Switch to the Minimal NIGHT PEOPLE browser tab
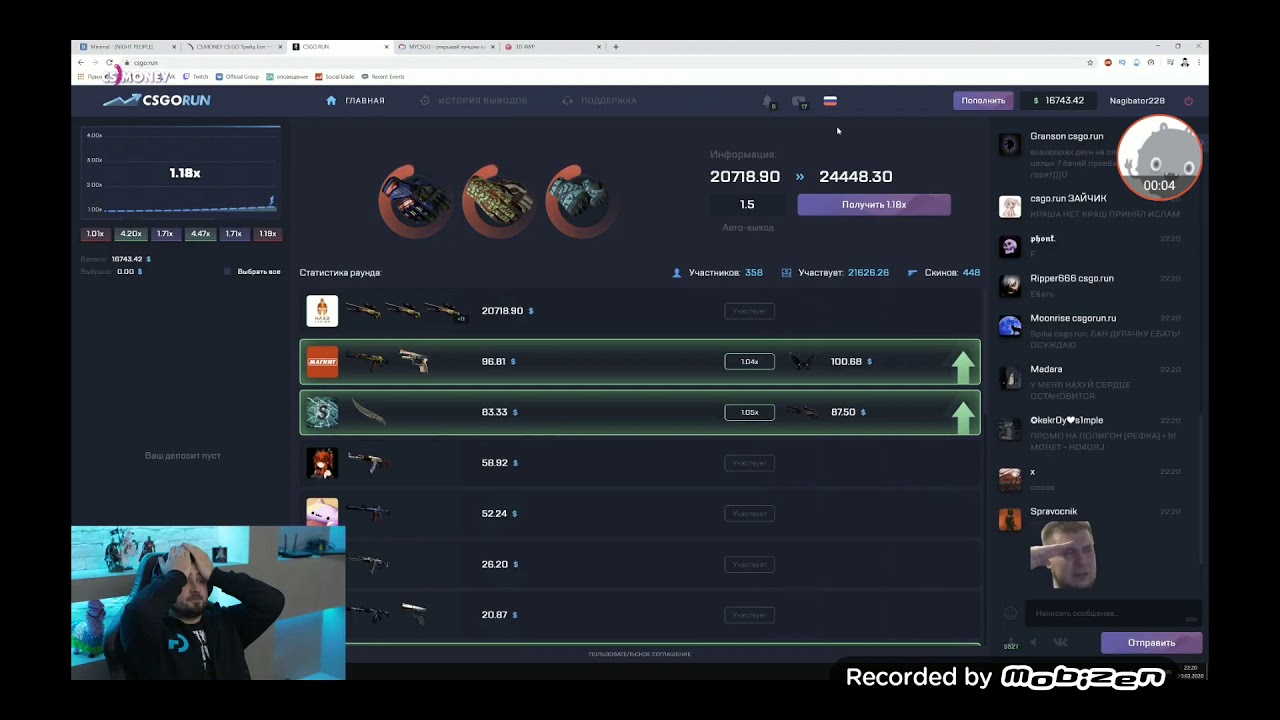This screenshot has width=1280, height=720. [x=127, y=47]
